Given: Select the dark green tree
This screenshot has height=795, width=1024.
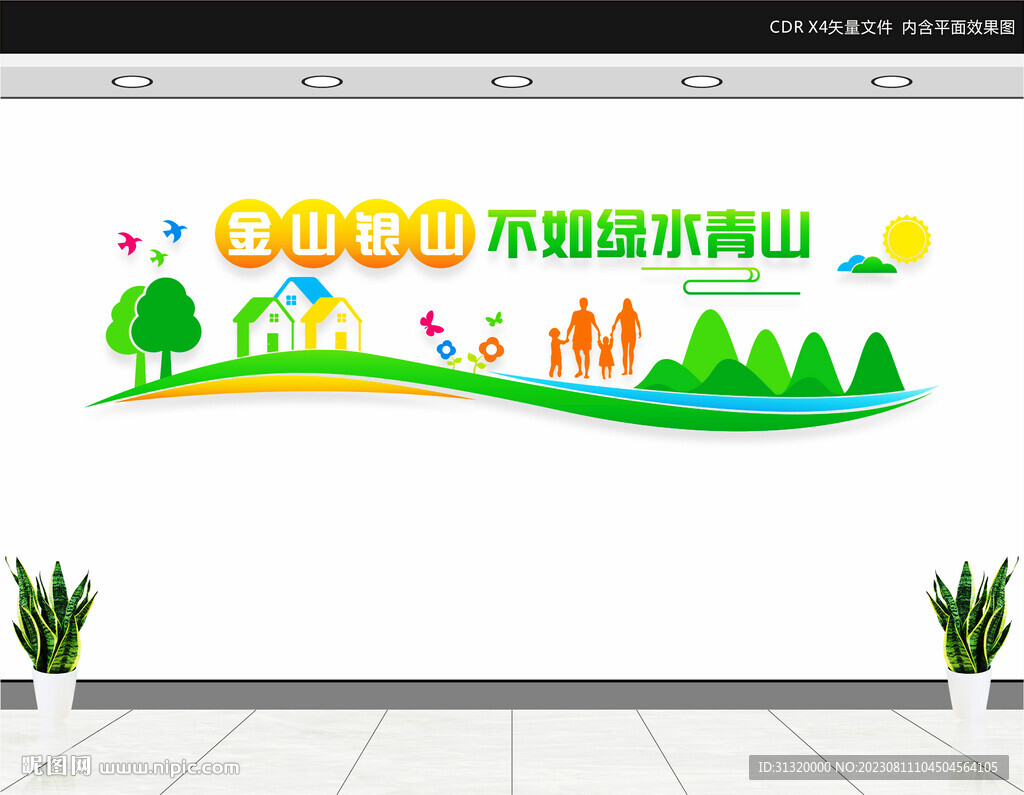Looking at the screenshot, I should pos(166,327).
